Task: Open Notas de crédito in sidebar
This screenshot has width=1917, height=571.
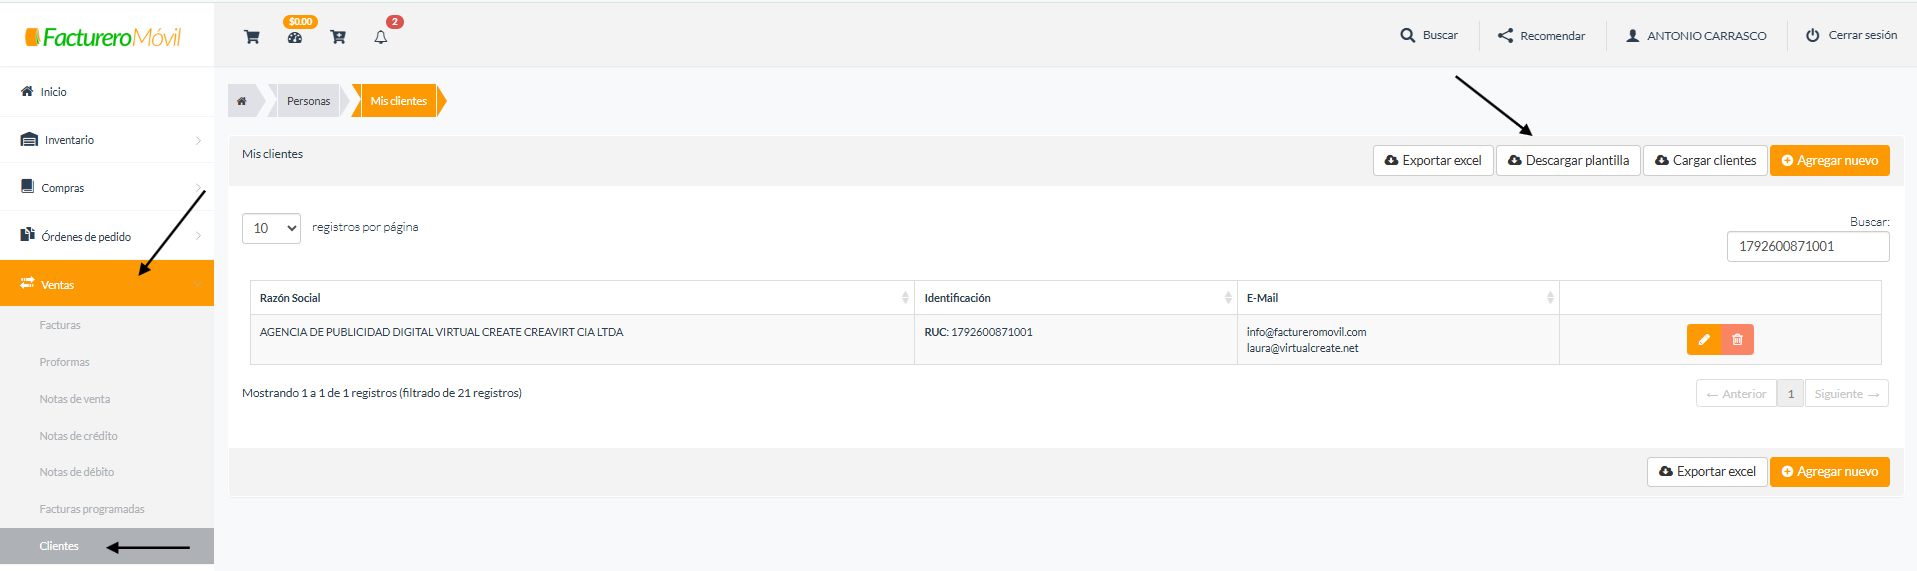Action: tap(78, 436)
